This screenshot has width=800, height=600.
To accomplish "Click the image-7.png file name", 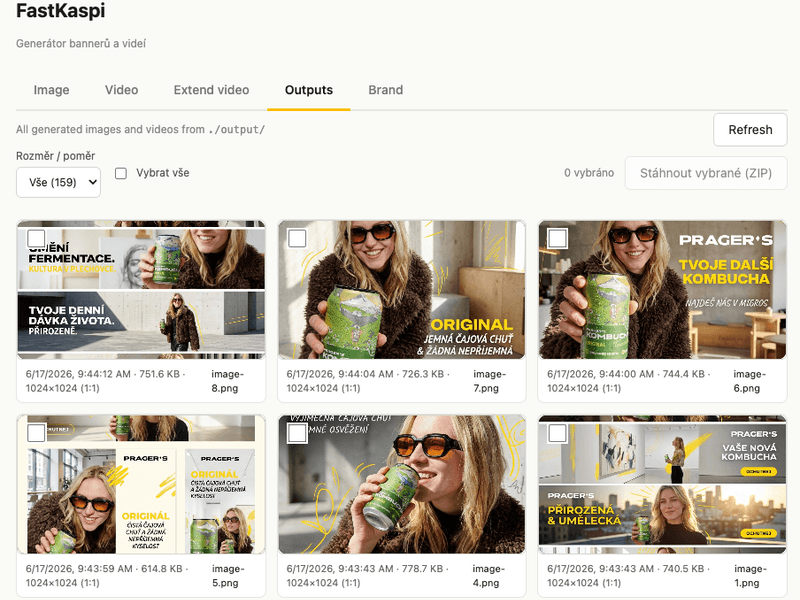I will (489, 381).
